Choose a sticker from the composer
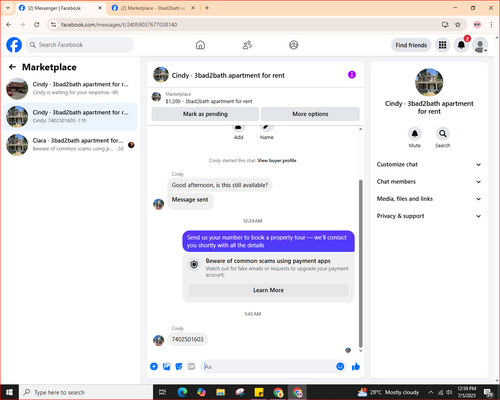Screen dimensions: 500x400 click(179, 367)
